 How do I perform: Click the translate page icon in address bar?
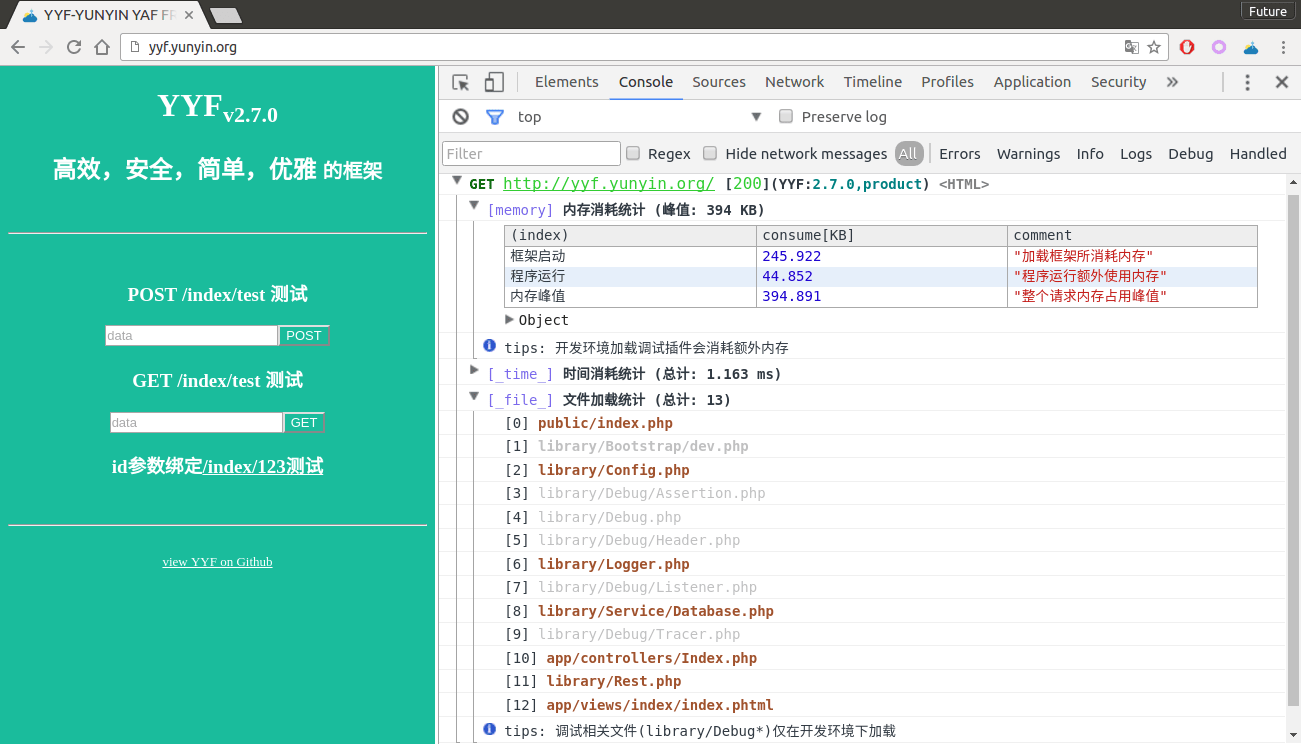tap(1131, 47)
